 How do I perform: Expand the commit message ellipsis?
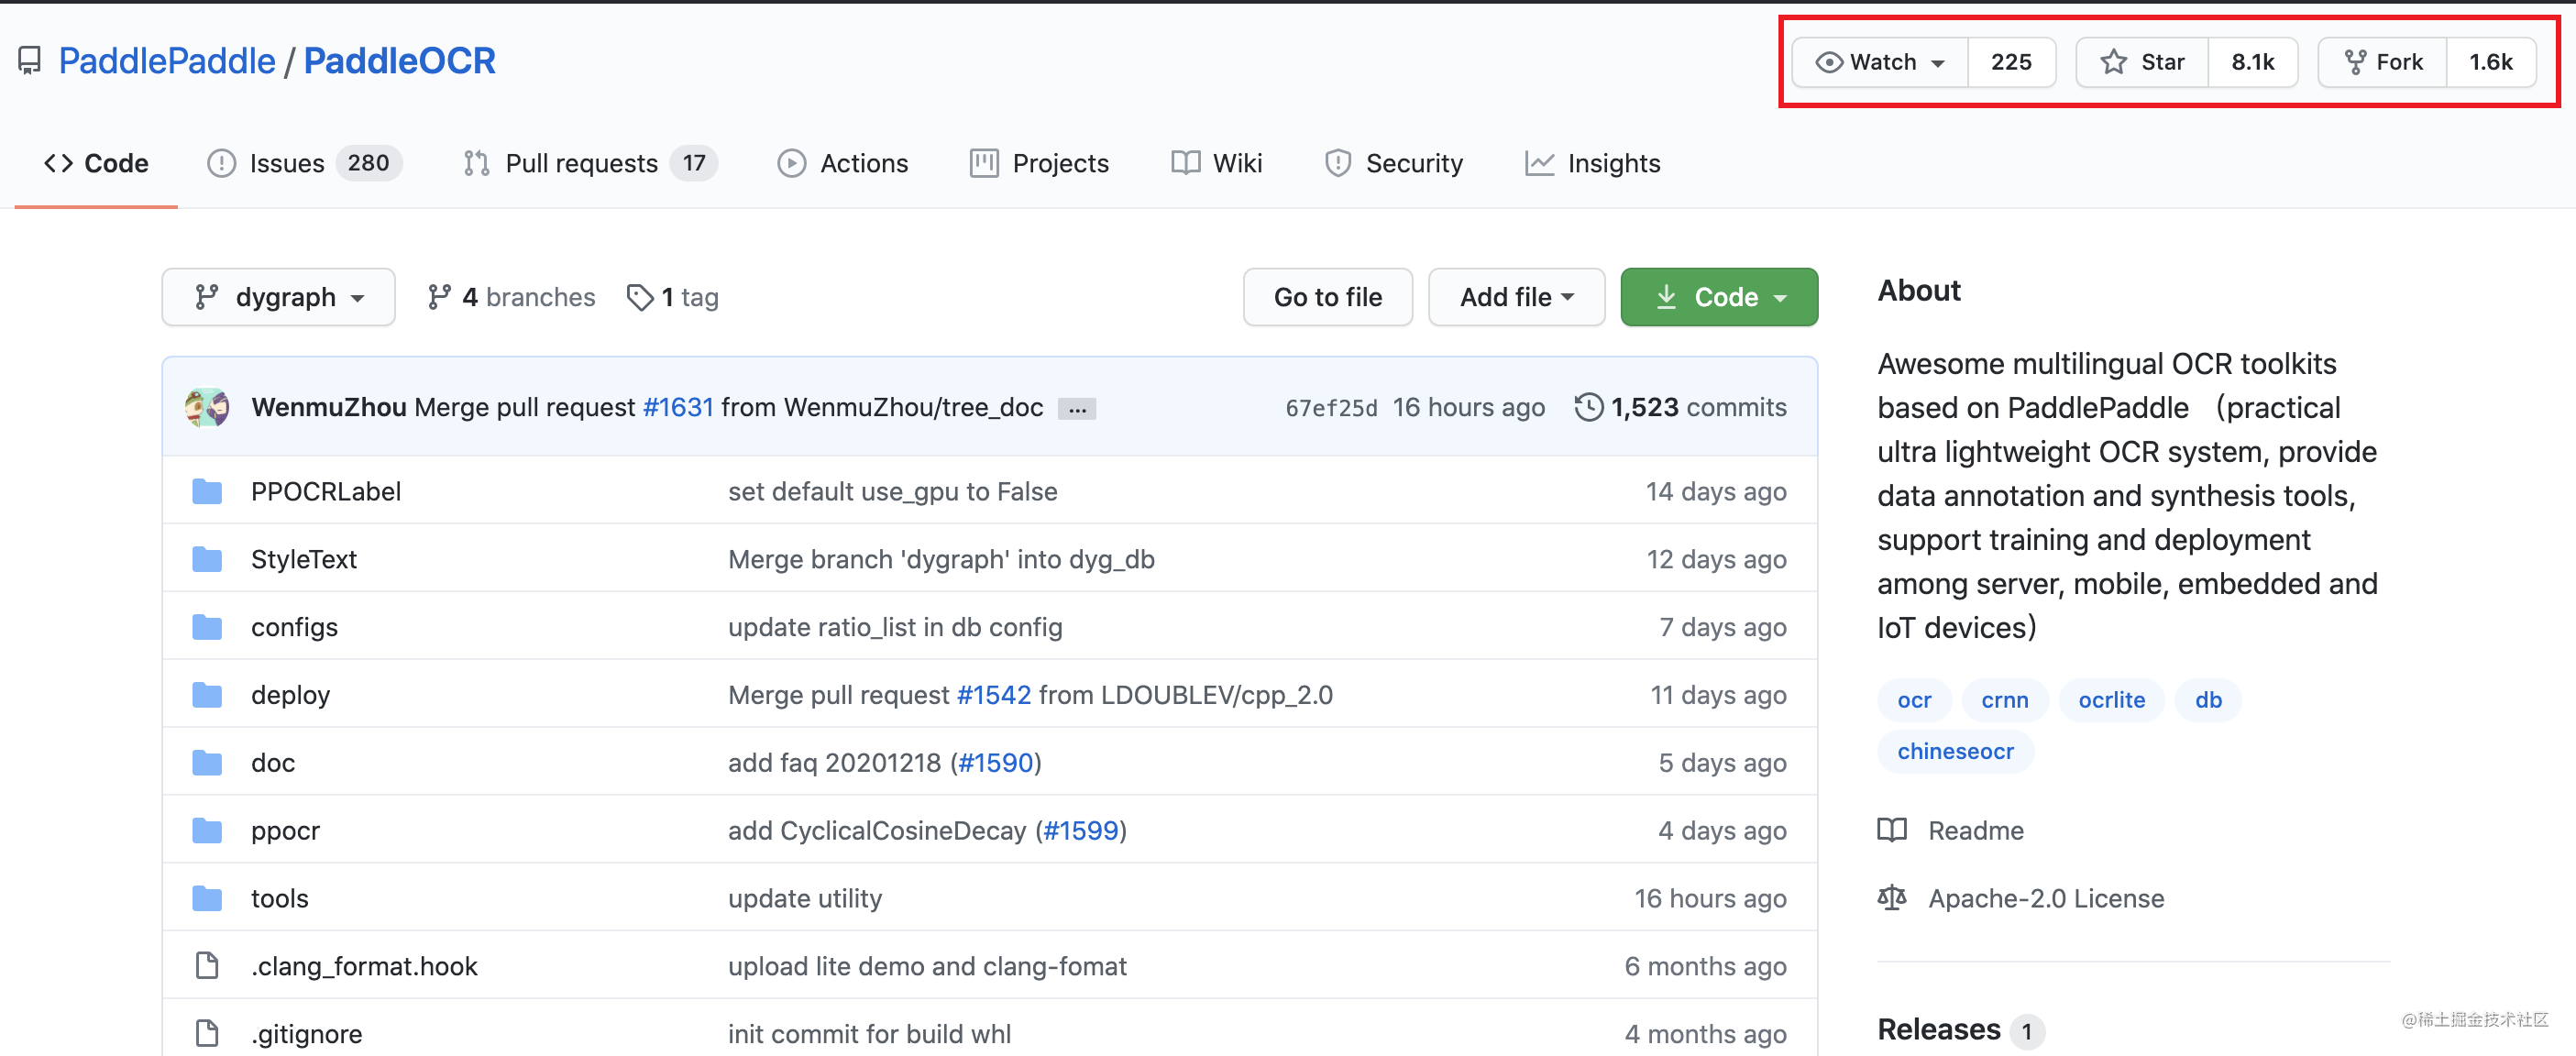point(1077,408)
